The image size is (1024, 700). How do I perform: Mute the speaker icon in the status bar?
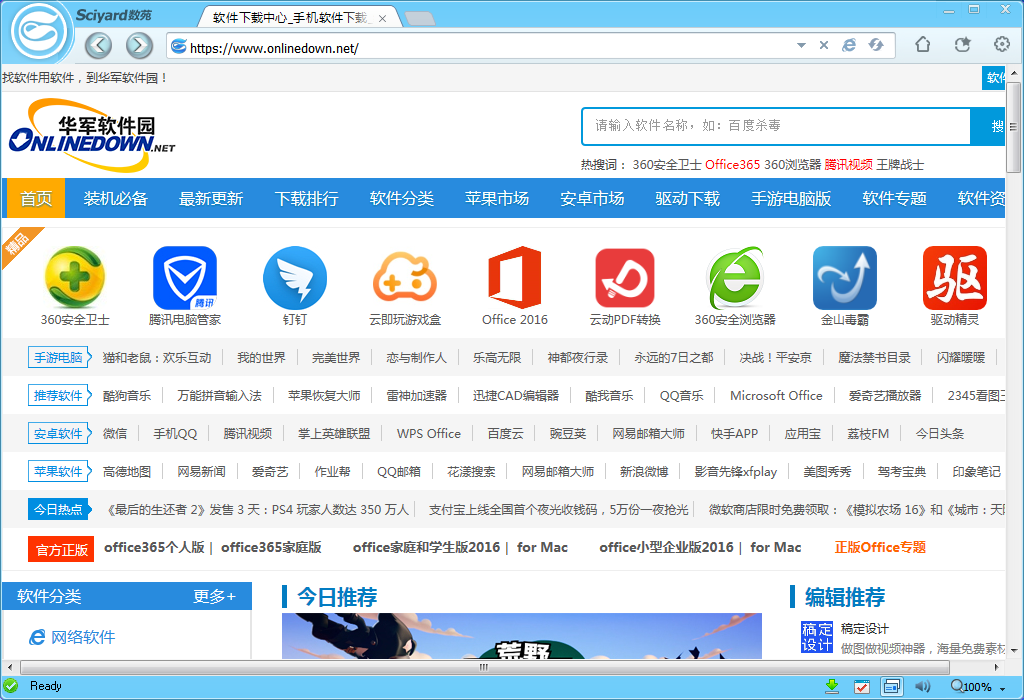(922, 686)
